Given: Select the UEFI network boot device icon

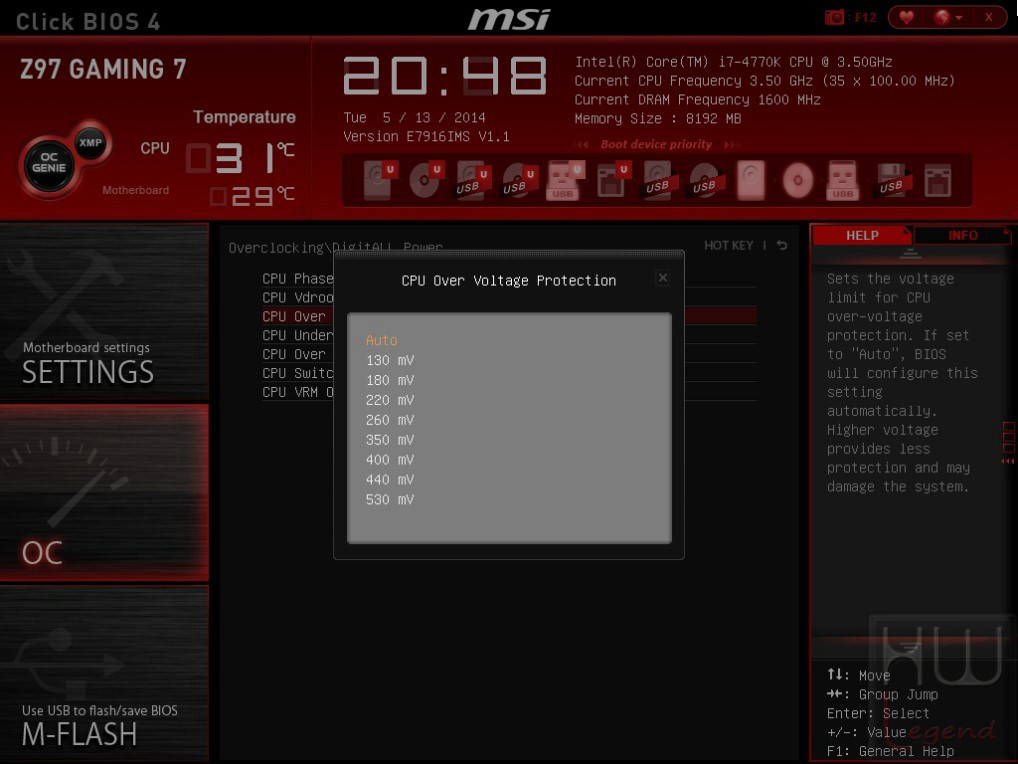Looking at the screenshot, I should [x=612, y=180].
